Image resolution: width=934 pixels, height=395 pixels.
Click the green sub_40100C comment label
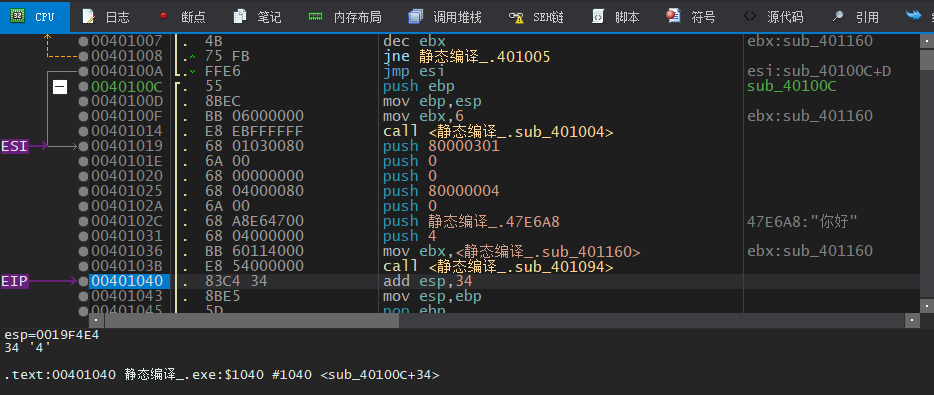coord(792,86)
